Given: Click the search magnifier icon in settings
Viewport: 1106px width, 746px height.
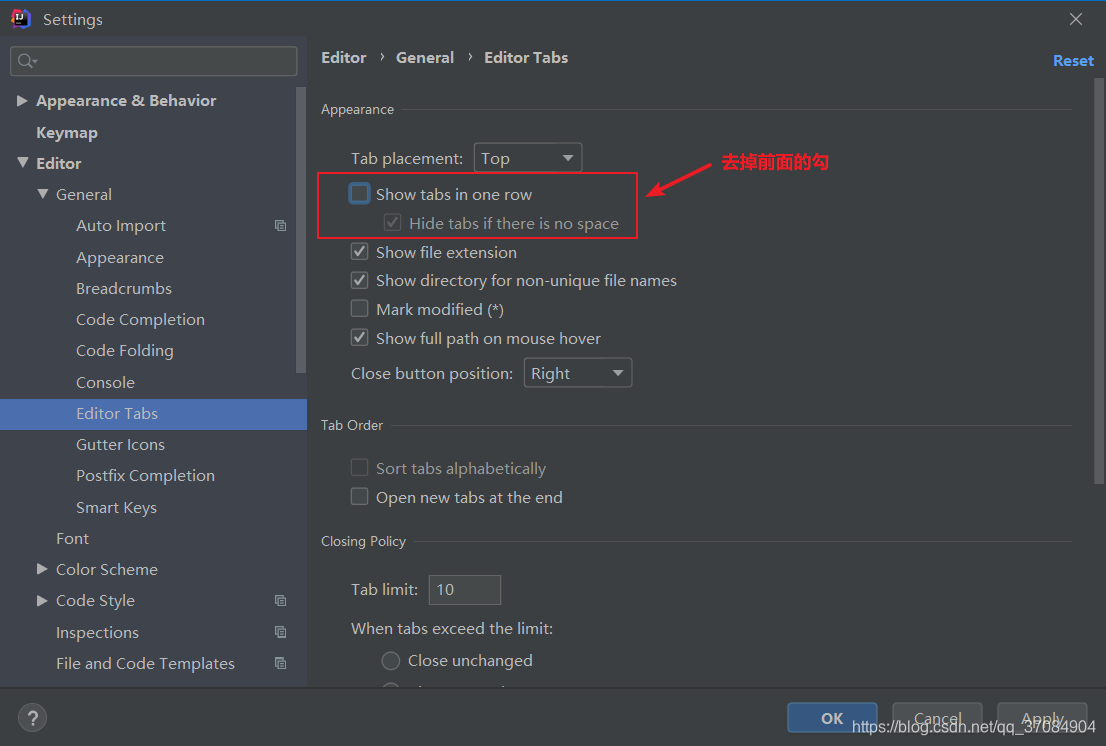Looking at the screenshot, I should pyautogui.click(x=27, y=61).
